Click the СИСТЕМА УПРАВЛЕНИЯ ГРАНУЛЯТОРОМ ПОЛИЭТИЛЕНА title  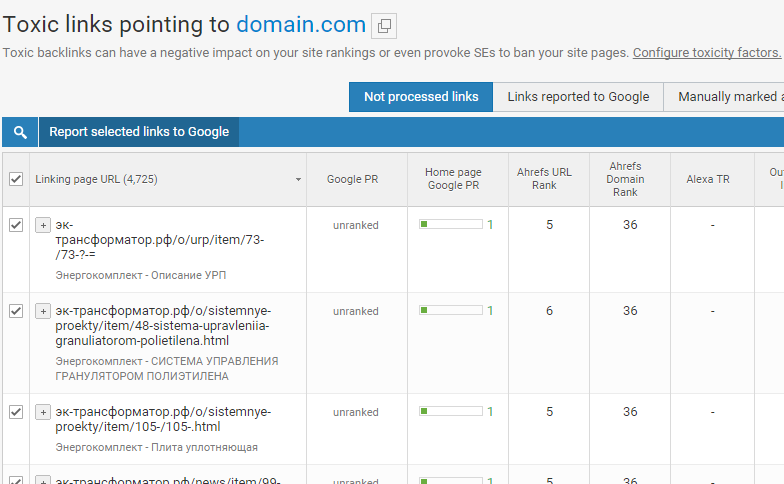click(166, 368)
